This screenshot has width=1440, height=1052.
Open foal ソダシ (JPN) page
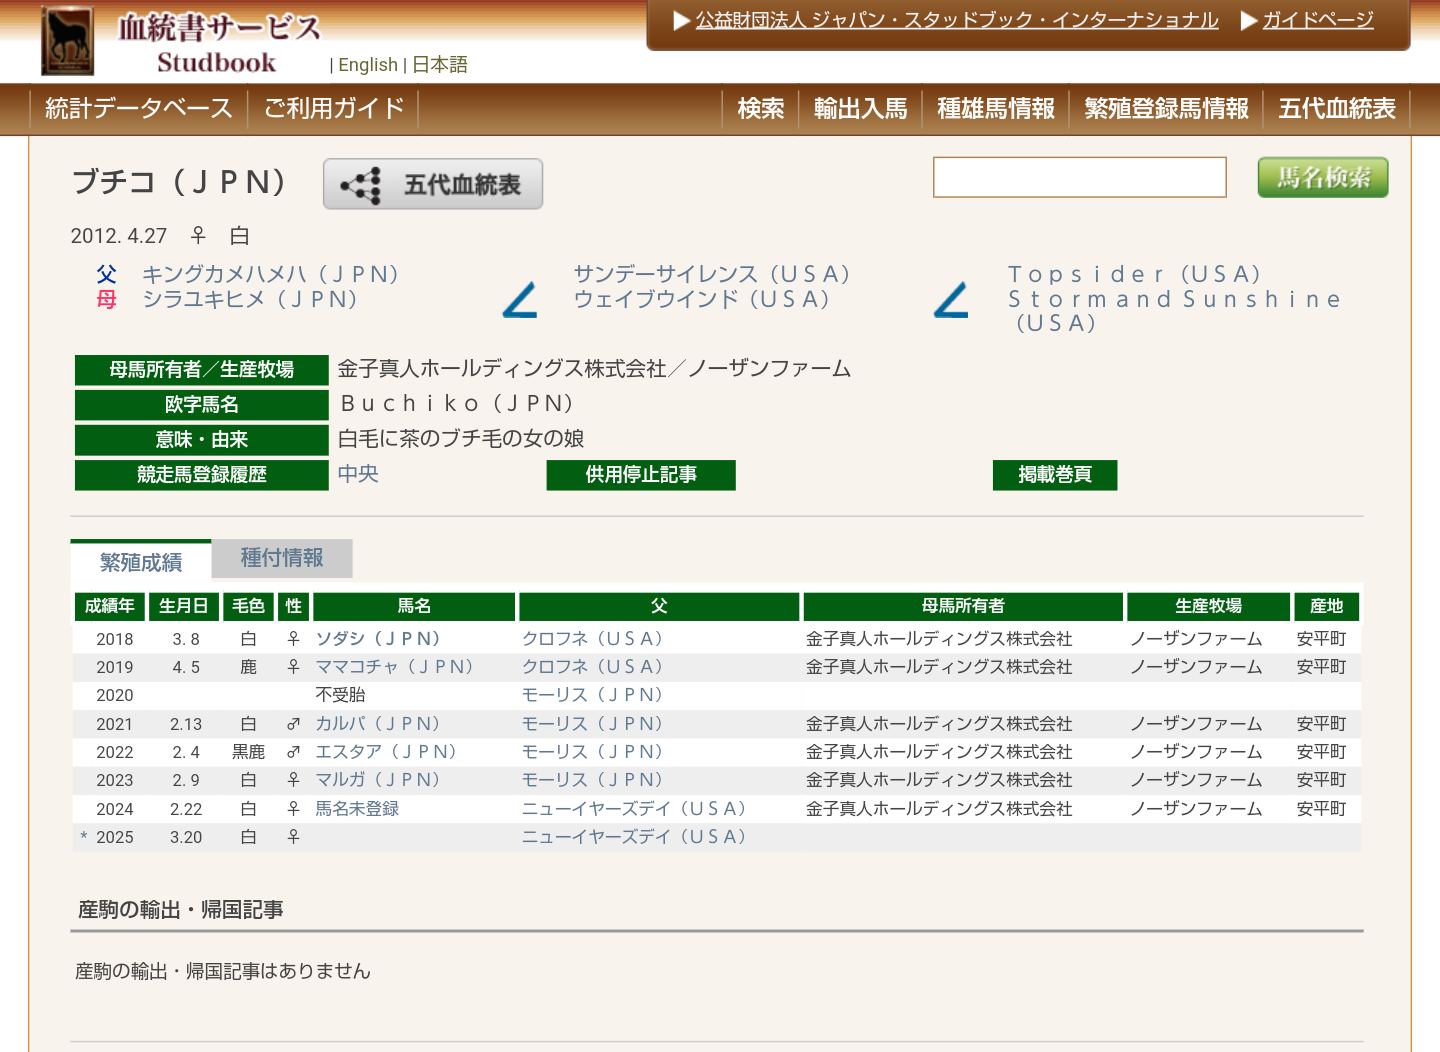tap(378, 639)
